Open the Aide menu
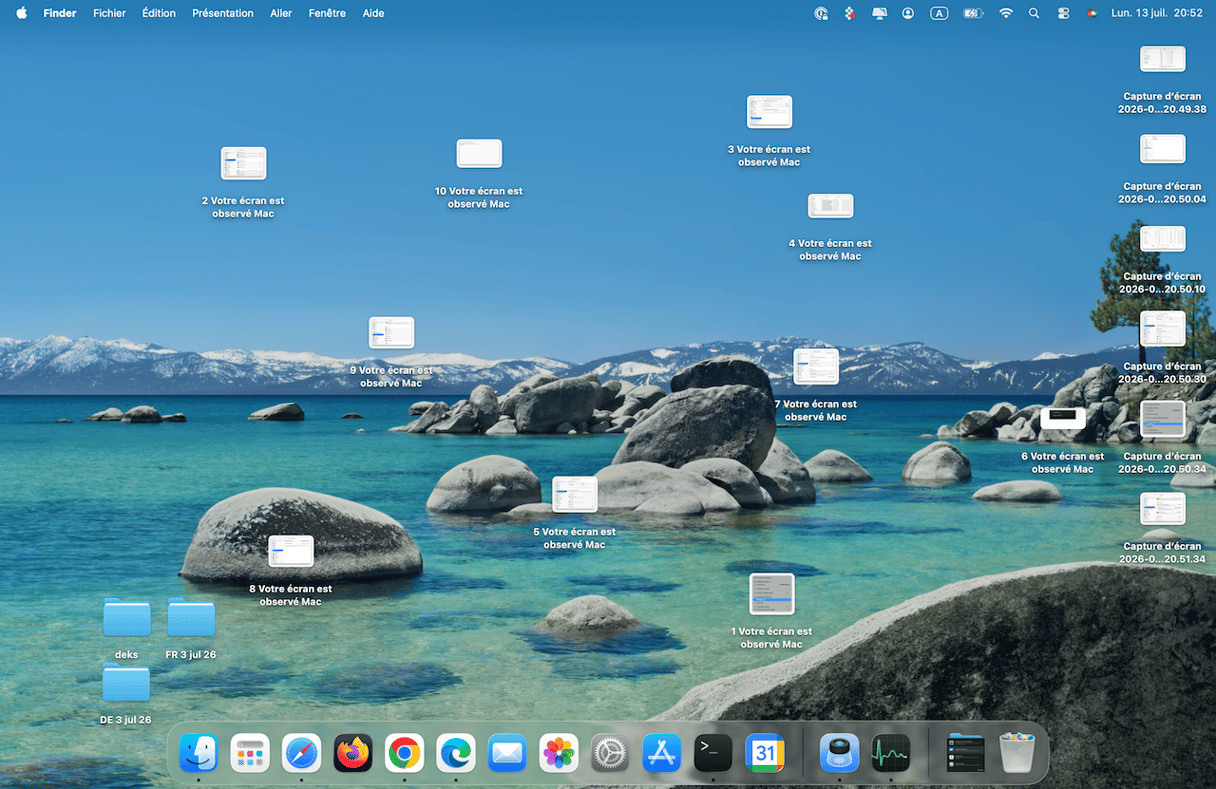Screen dimensions: 1216x789 coord(373,13)
